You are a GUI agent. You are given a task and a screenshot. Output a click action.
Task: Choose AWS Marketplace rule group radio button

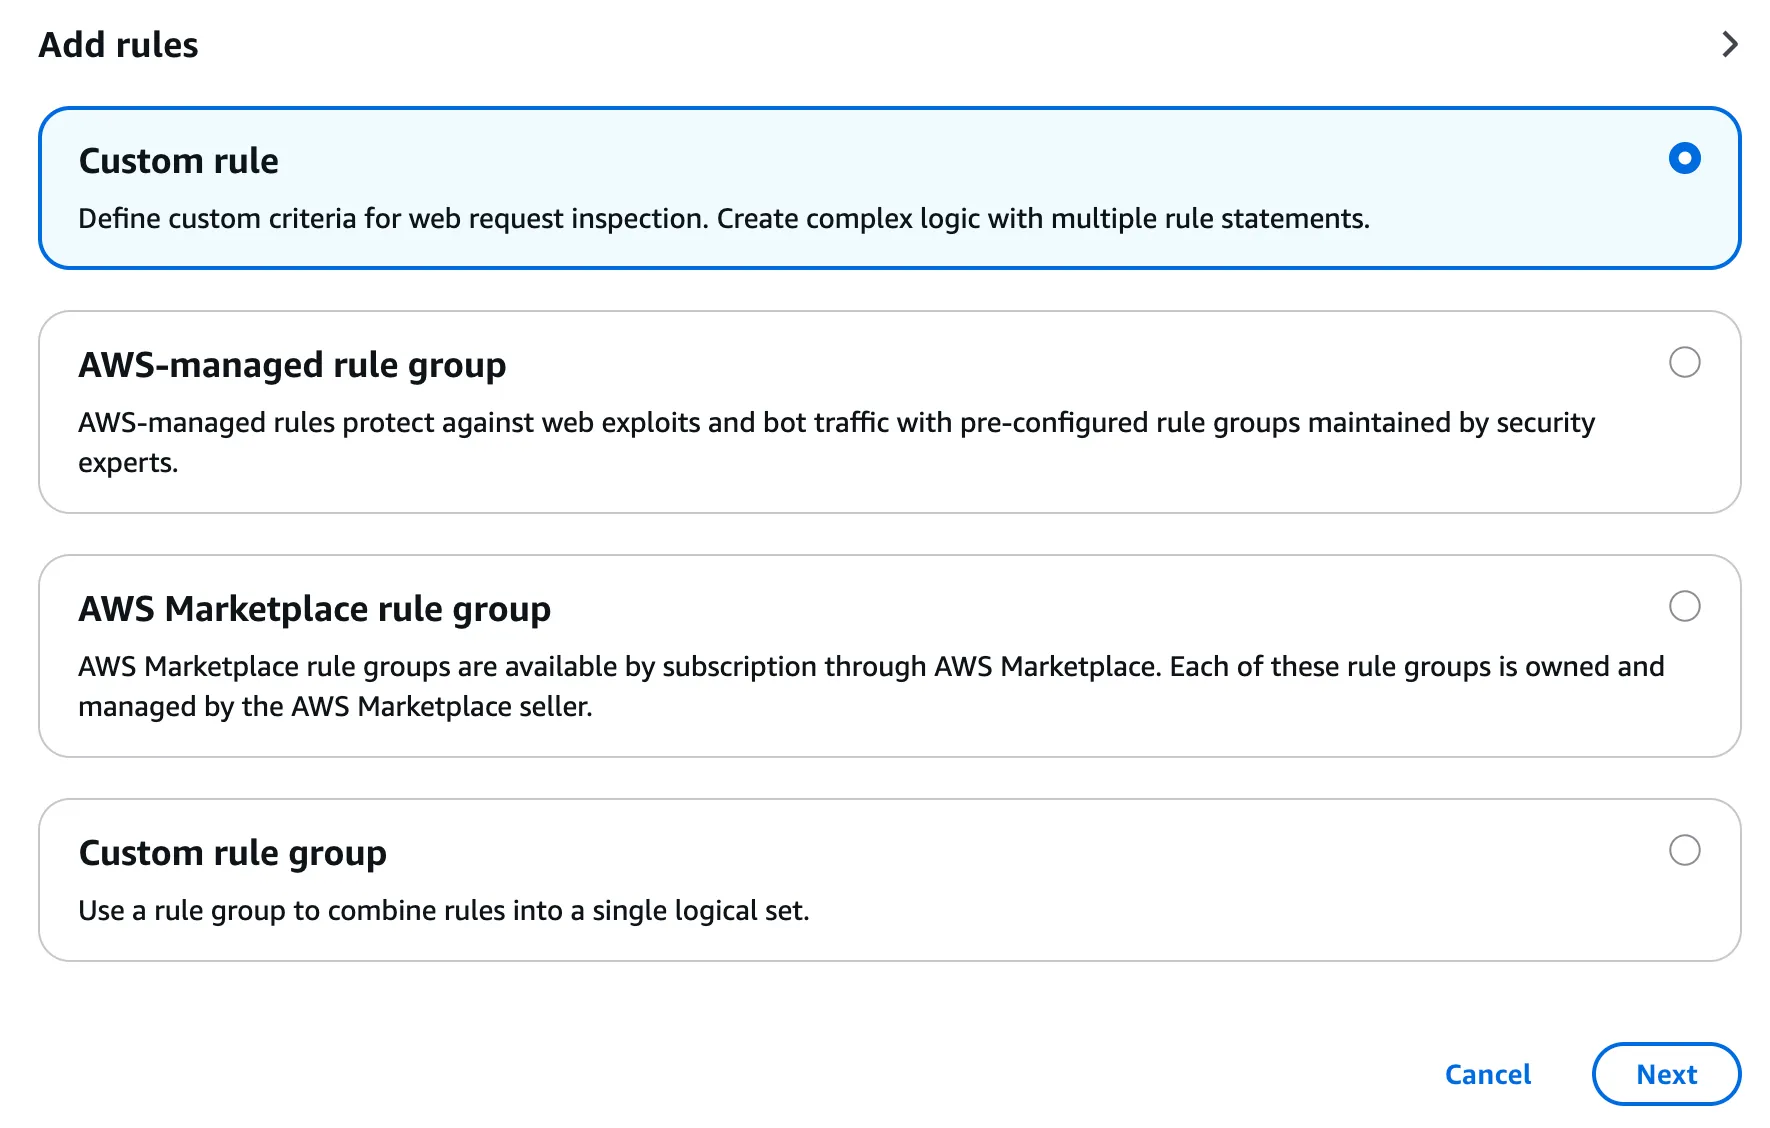point(1684,606)
